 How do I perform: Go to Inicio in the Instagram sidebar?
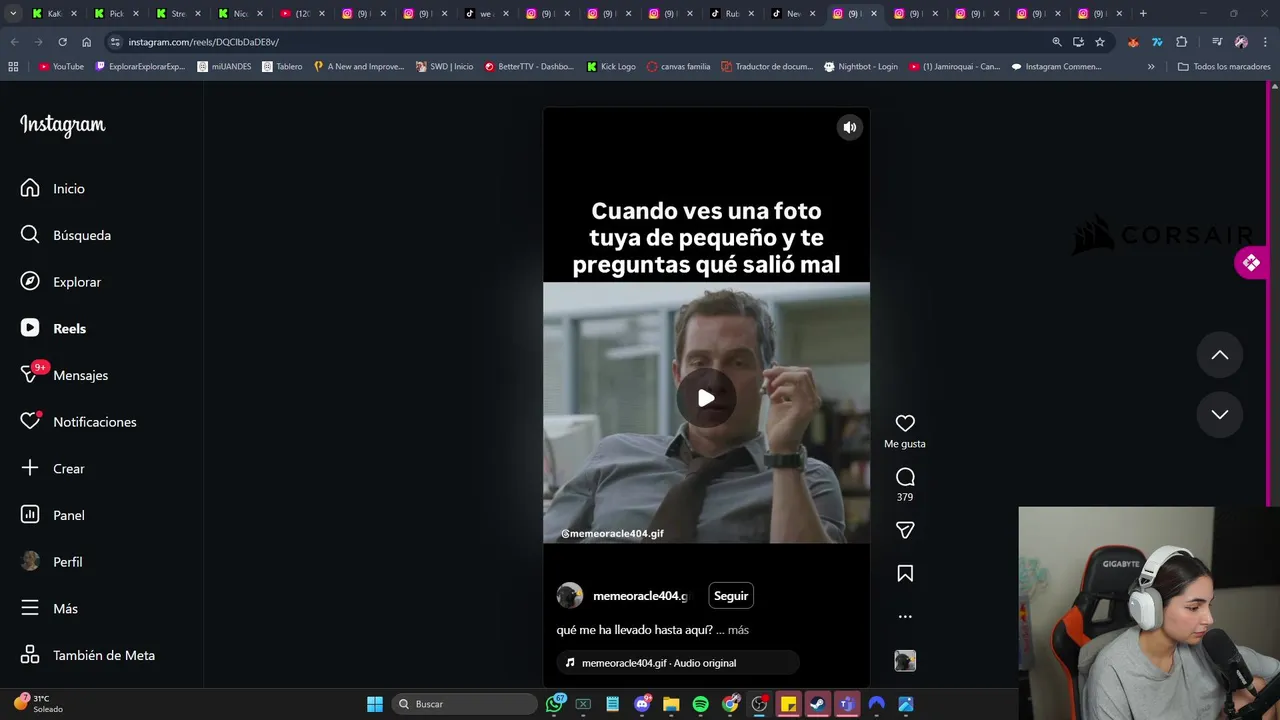coord(53,188)
